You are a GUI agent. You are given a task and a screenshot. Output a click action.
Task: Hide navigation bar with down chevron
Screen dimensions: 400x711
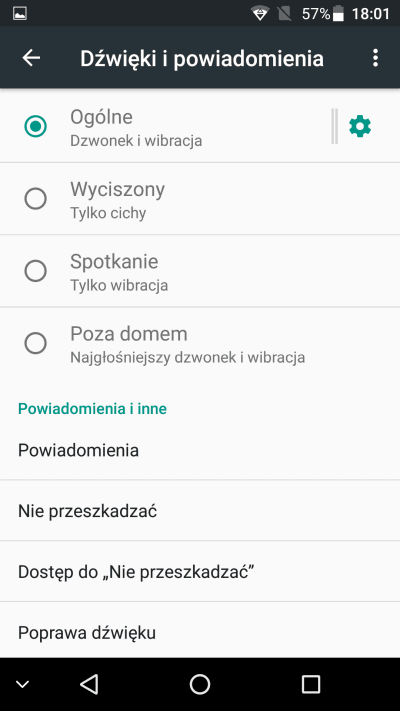point(22,684)
